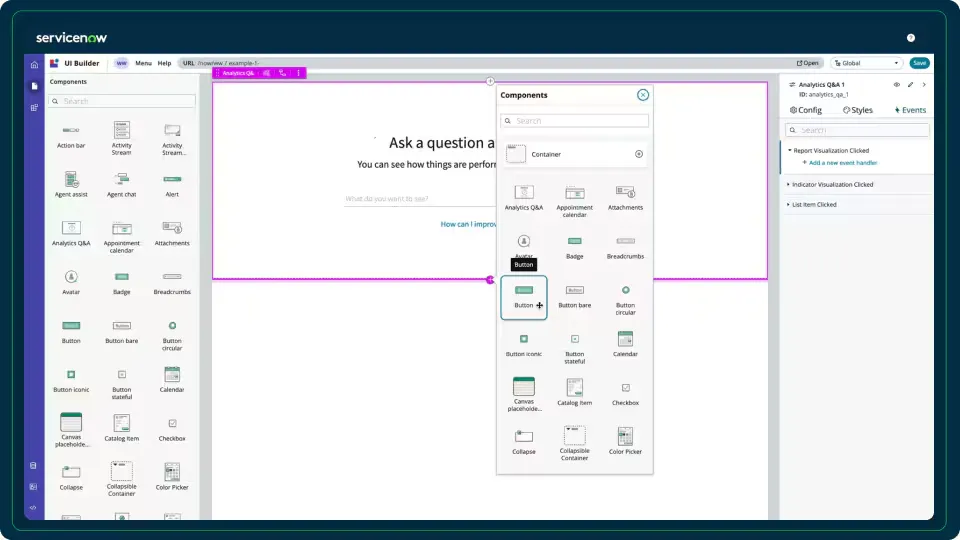Click the ww avatar badge in header
960x540 pixels.
point(121,63)
